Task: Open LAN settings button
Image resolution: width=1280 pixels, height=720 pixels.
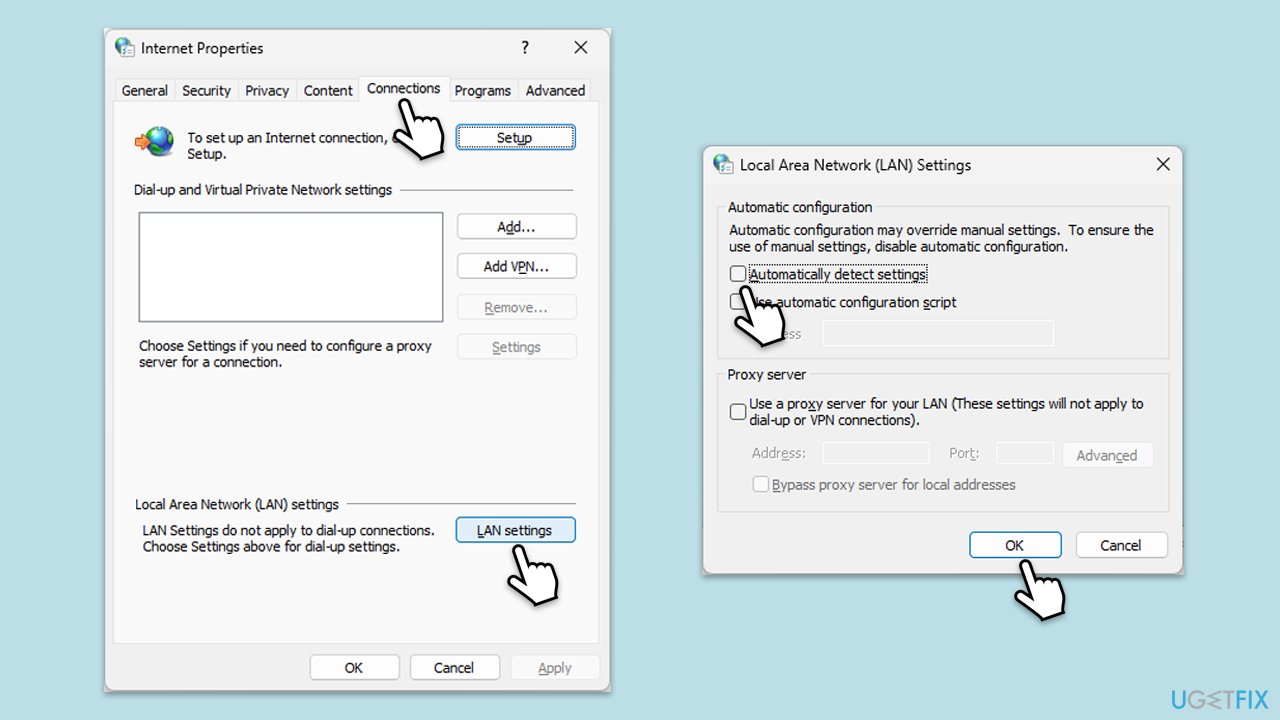Action: click(516, 530)
